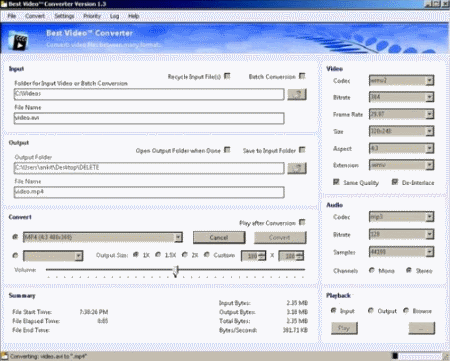Click the custom height spinner field

click(x=291, y=256)
